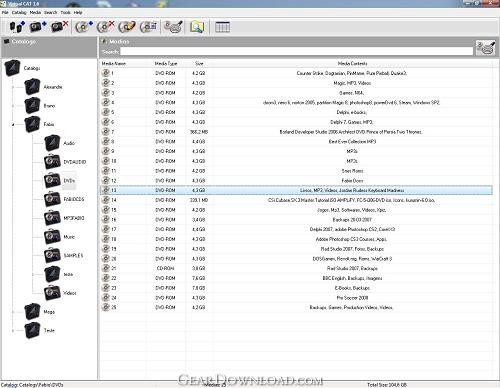Viewport: 500px width, 388px height.
Task: Click the media properties disc toolbar icon
Action: tap(148, 27)
